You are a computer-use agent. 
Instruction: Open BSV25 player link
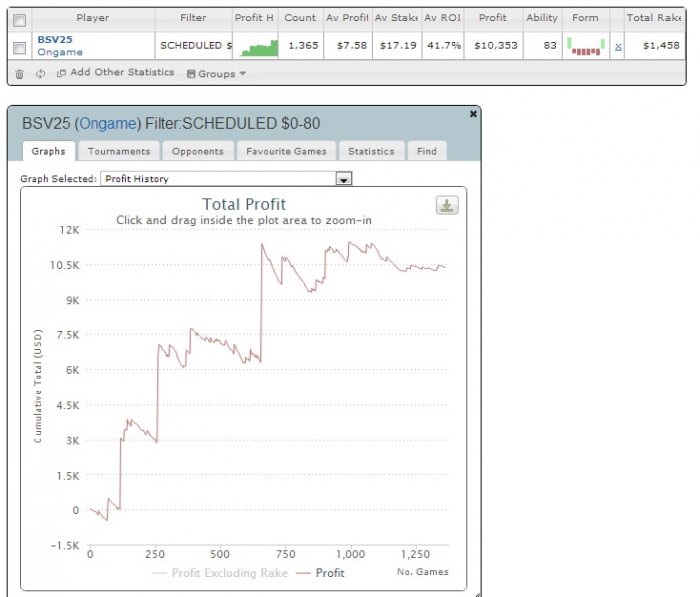(55, 39)
